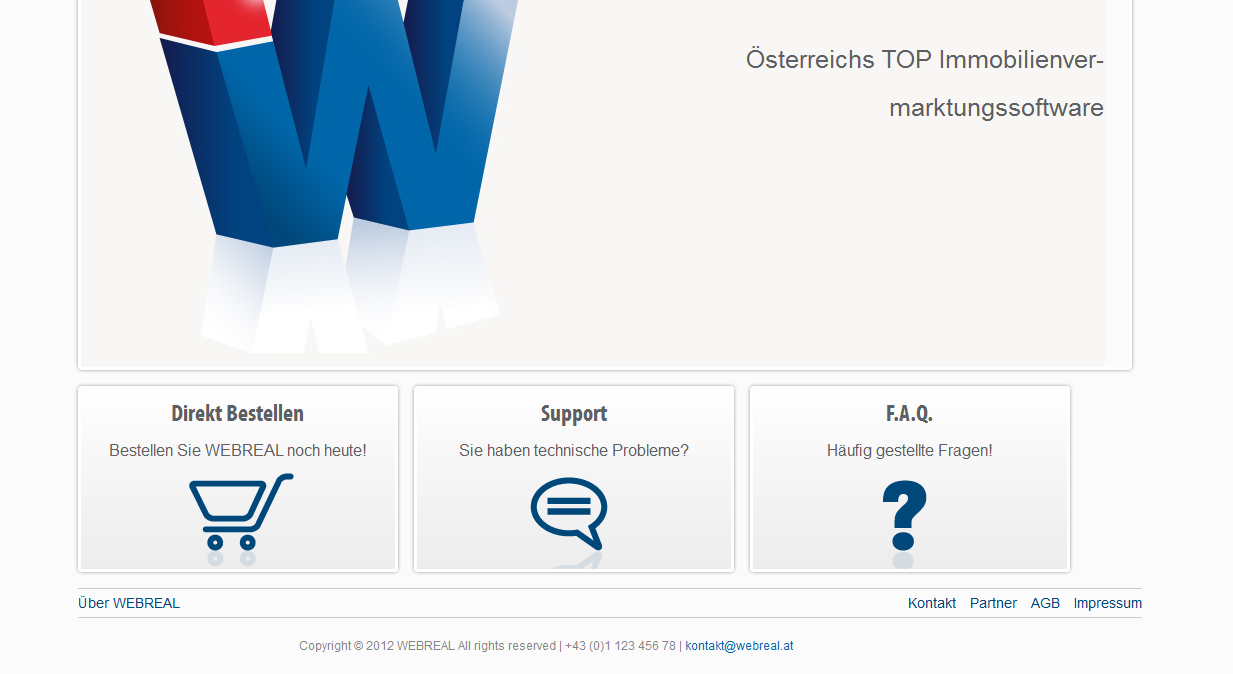
Task: Click the kontakt@webreal.at email link
Action: click(739, 646)
